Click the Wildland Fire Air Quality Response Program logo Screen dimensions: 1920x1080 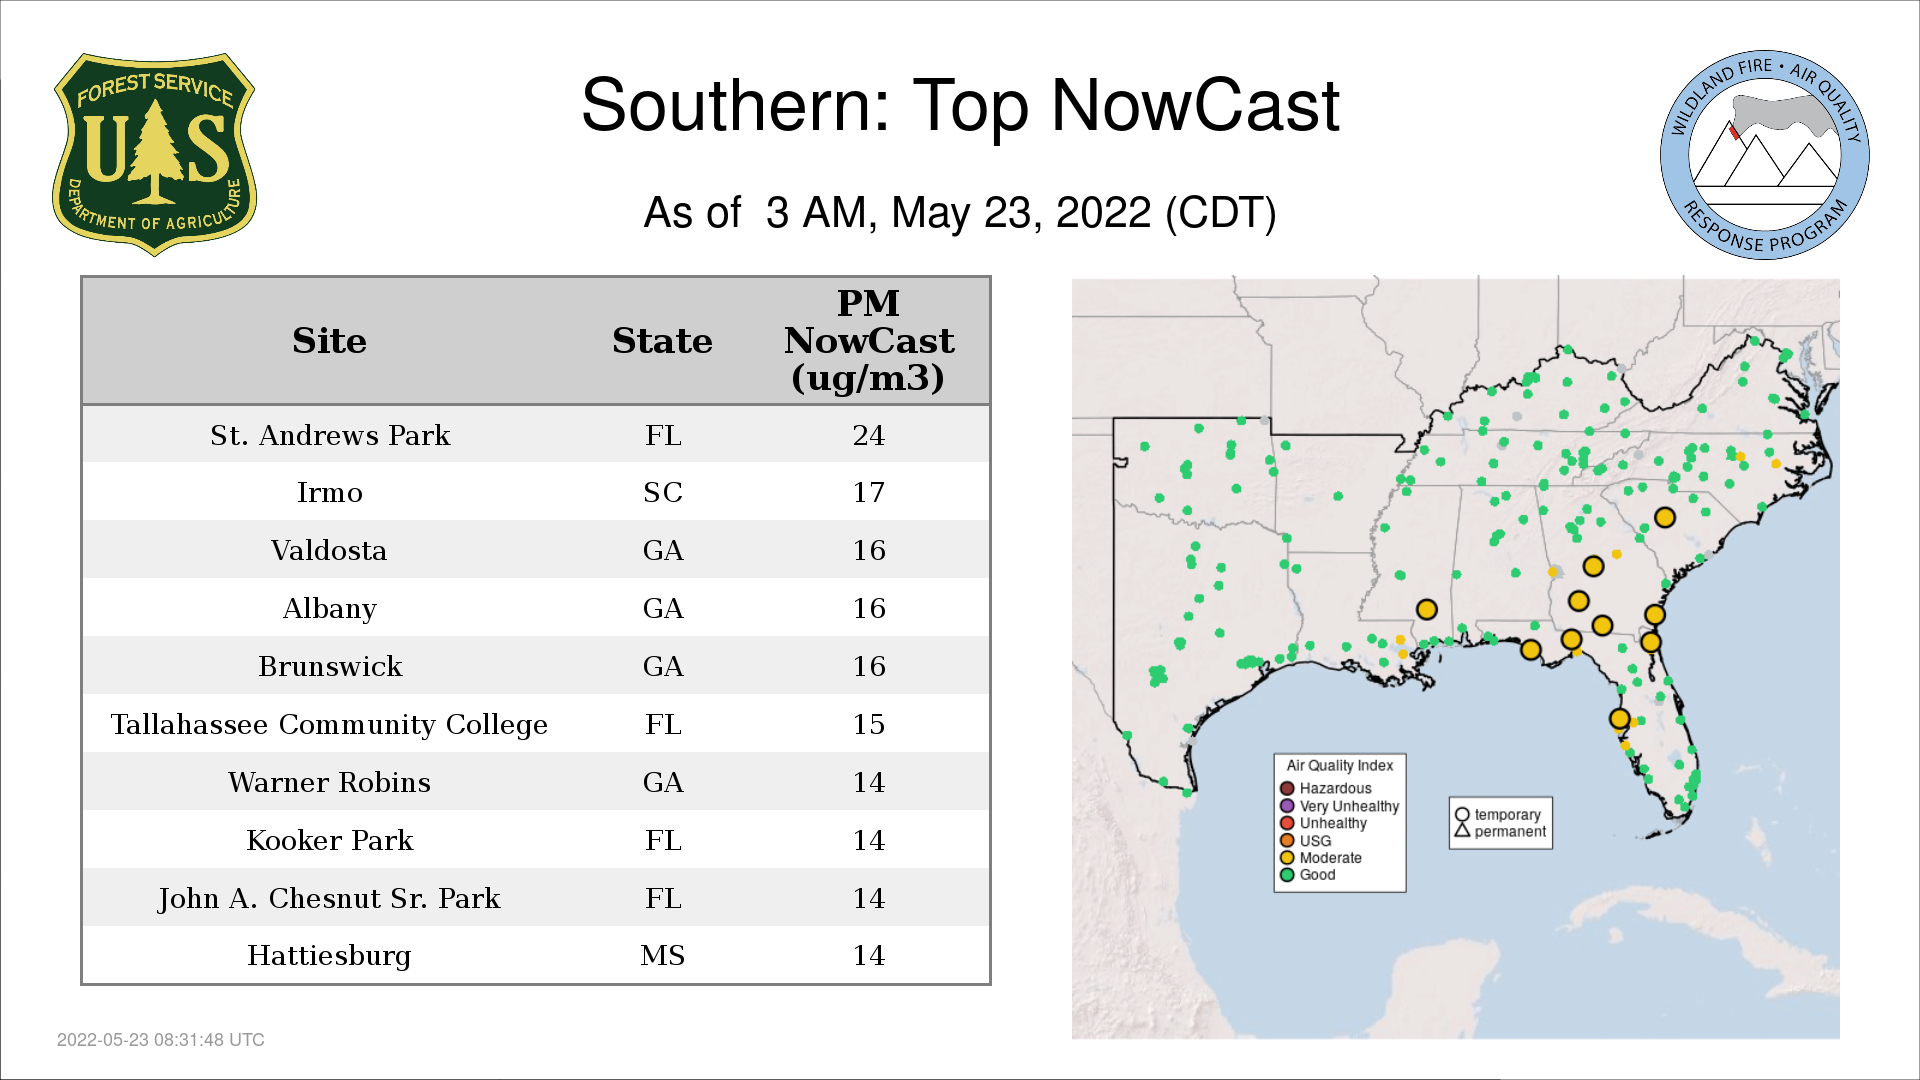coord(1764,155)
